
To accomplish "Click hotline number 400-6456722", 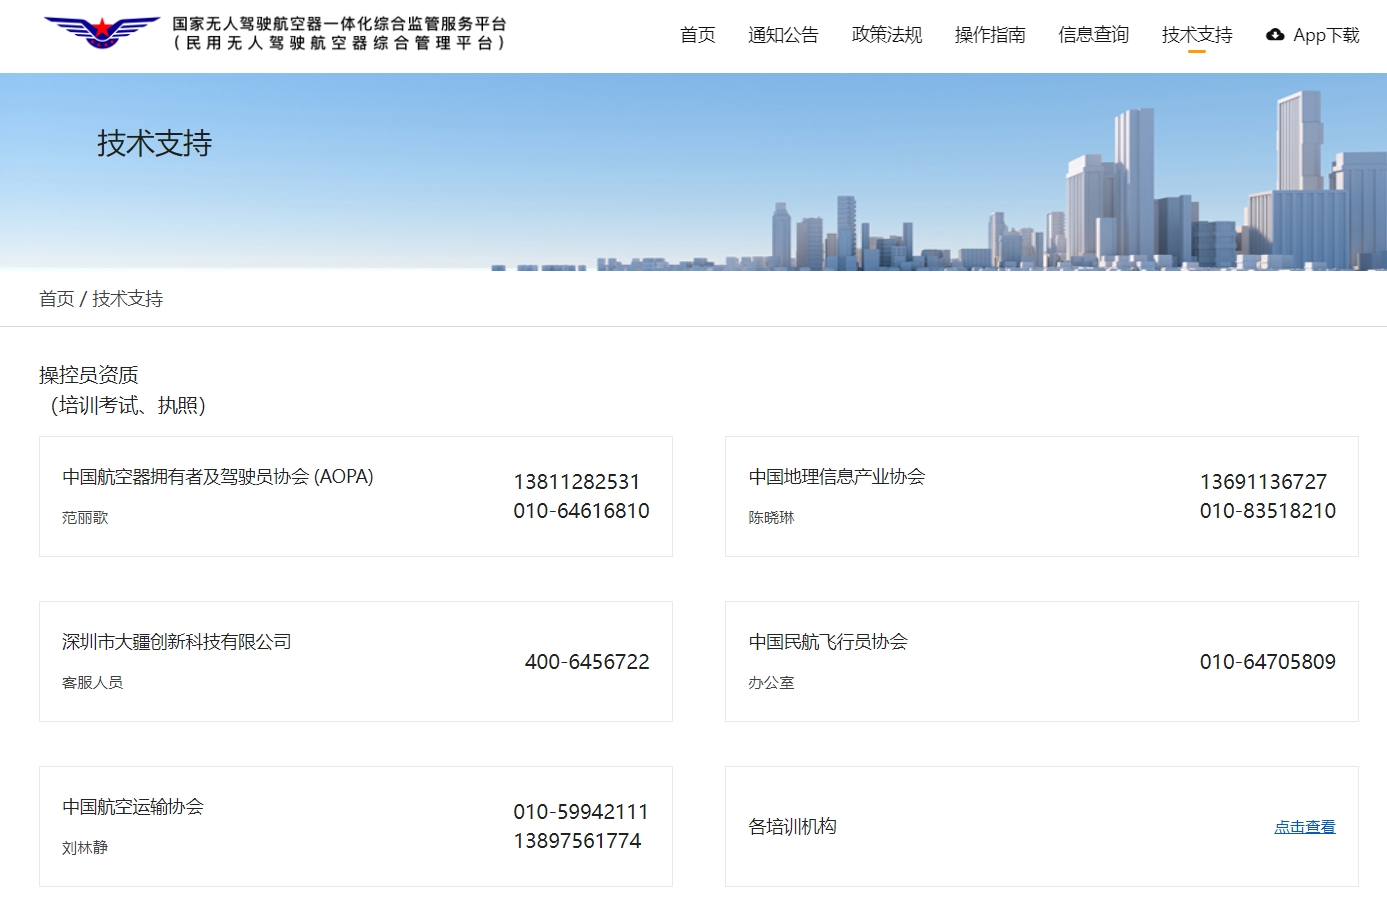I will pyautogui.click(x=587, y=662).
